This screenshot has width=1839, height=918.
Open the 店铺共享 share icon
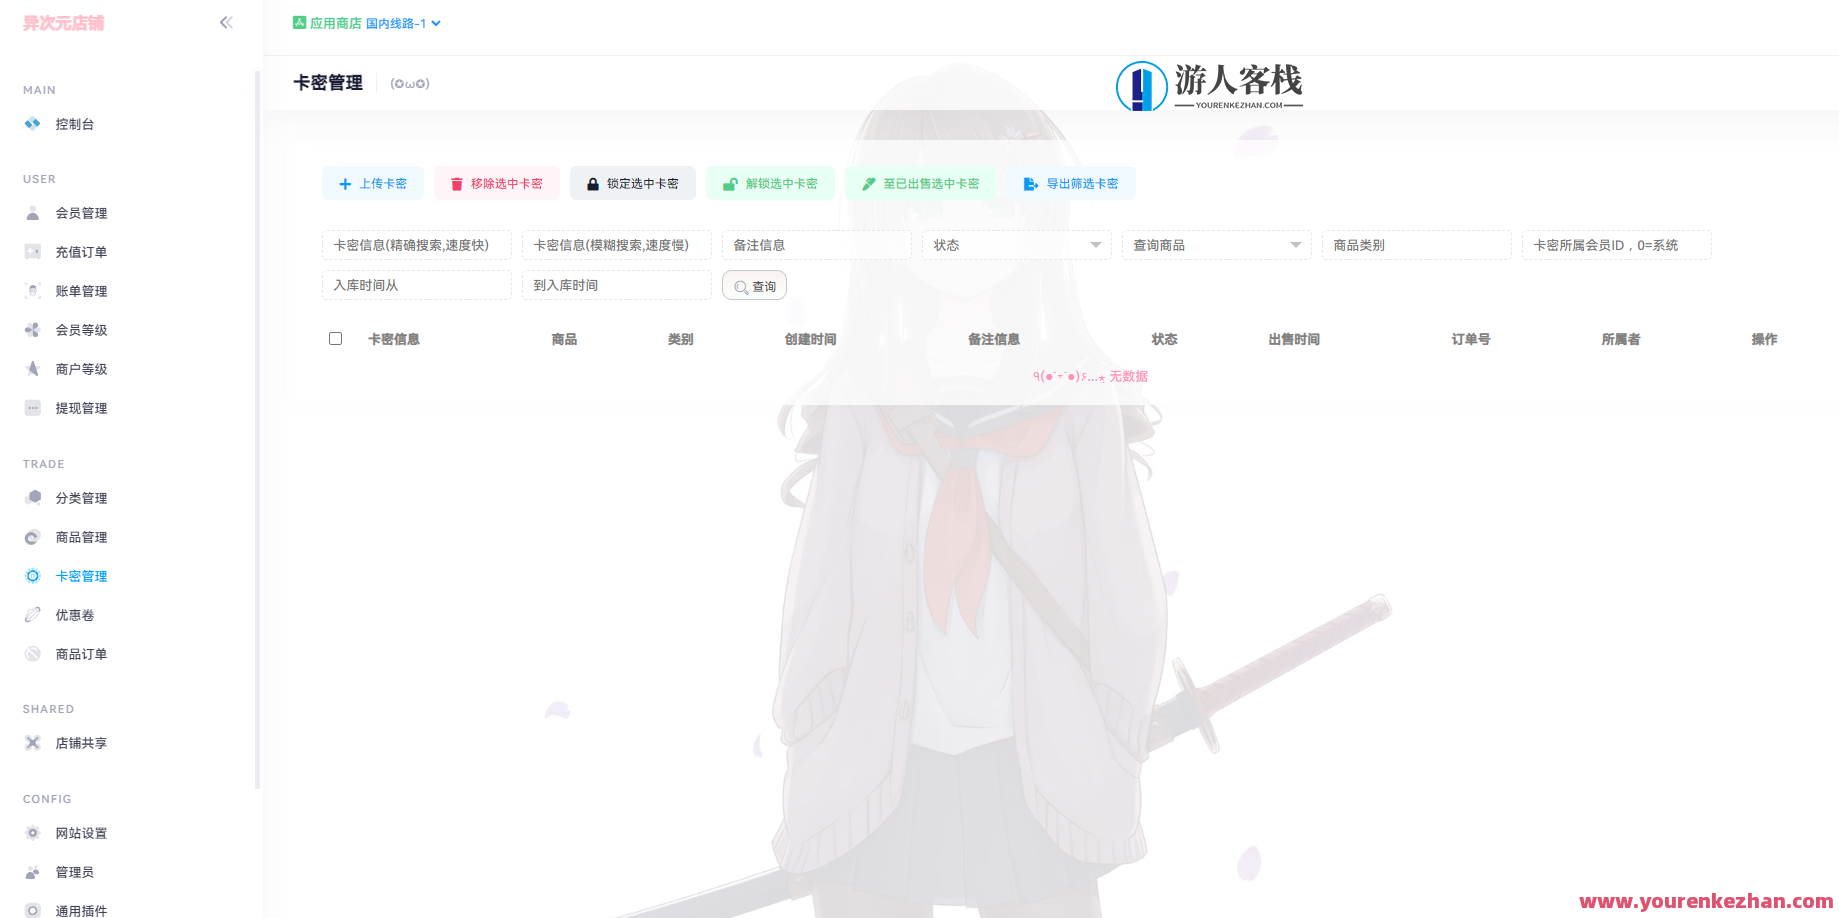coord(32,743)
